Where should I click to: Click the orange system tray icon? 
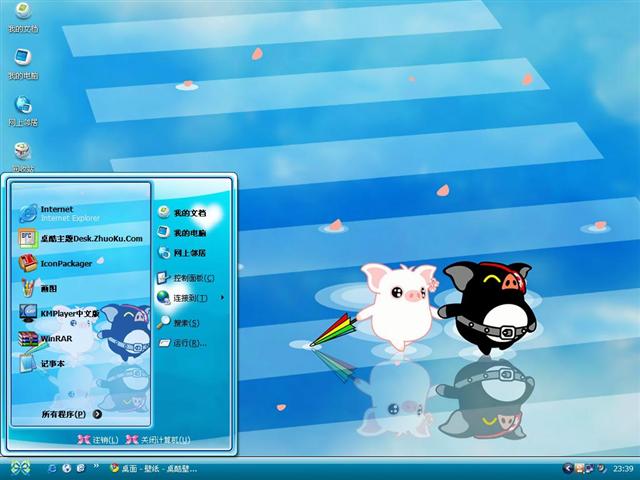pos(579,468)
